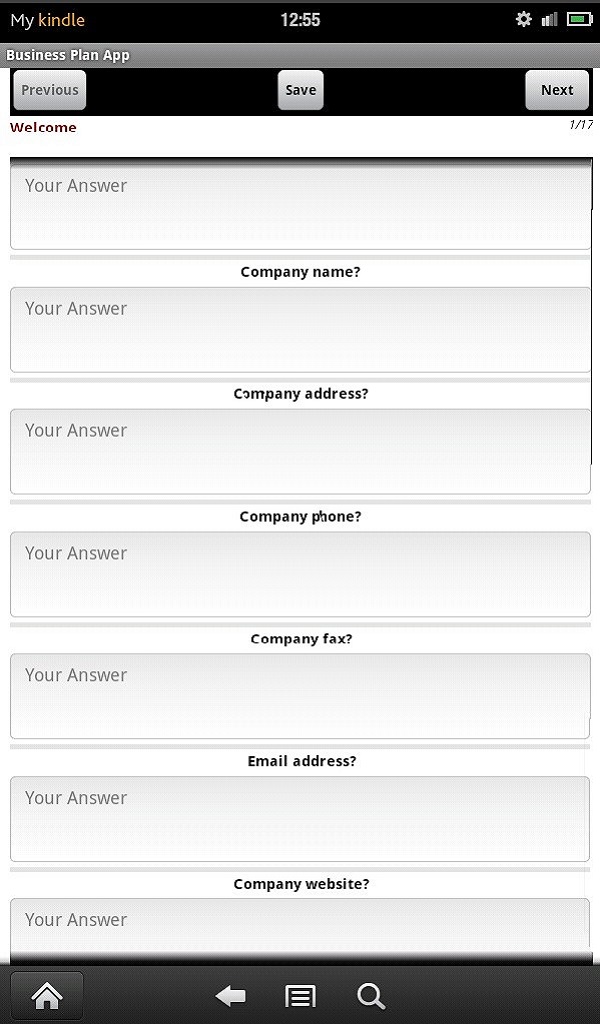Select field below Company address

coord(300,451)
